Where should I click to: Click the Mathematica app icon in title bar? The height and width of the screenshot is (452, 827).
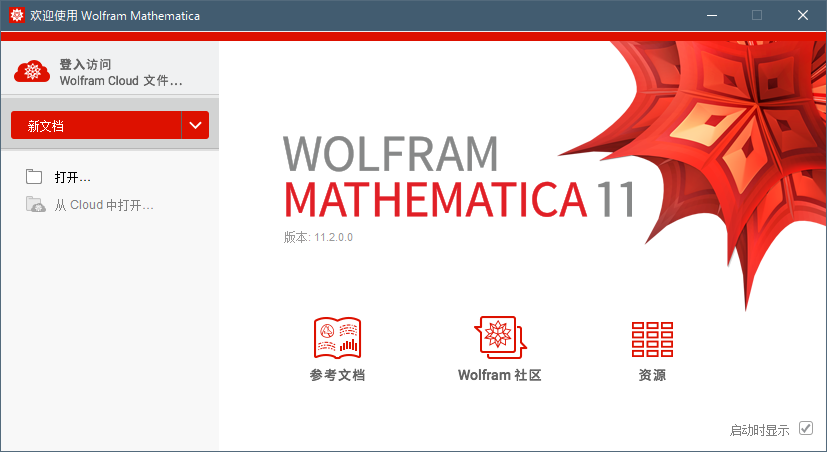(17, 15)
